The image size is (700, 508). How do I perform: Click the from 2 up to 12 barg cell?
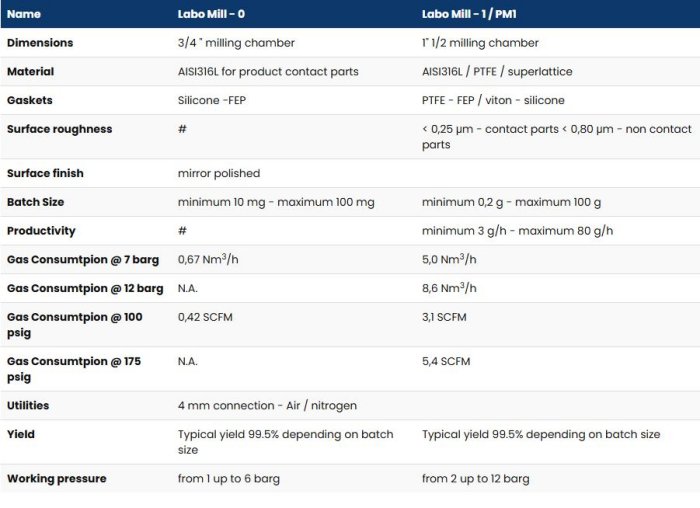(x=476, y=479)
